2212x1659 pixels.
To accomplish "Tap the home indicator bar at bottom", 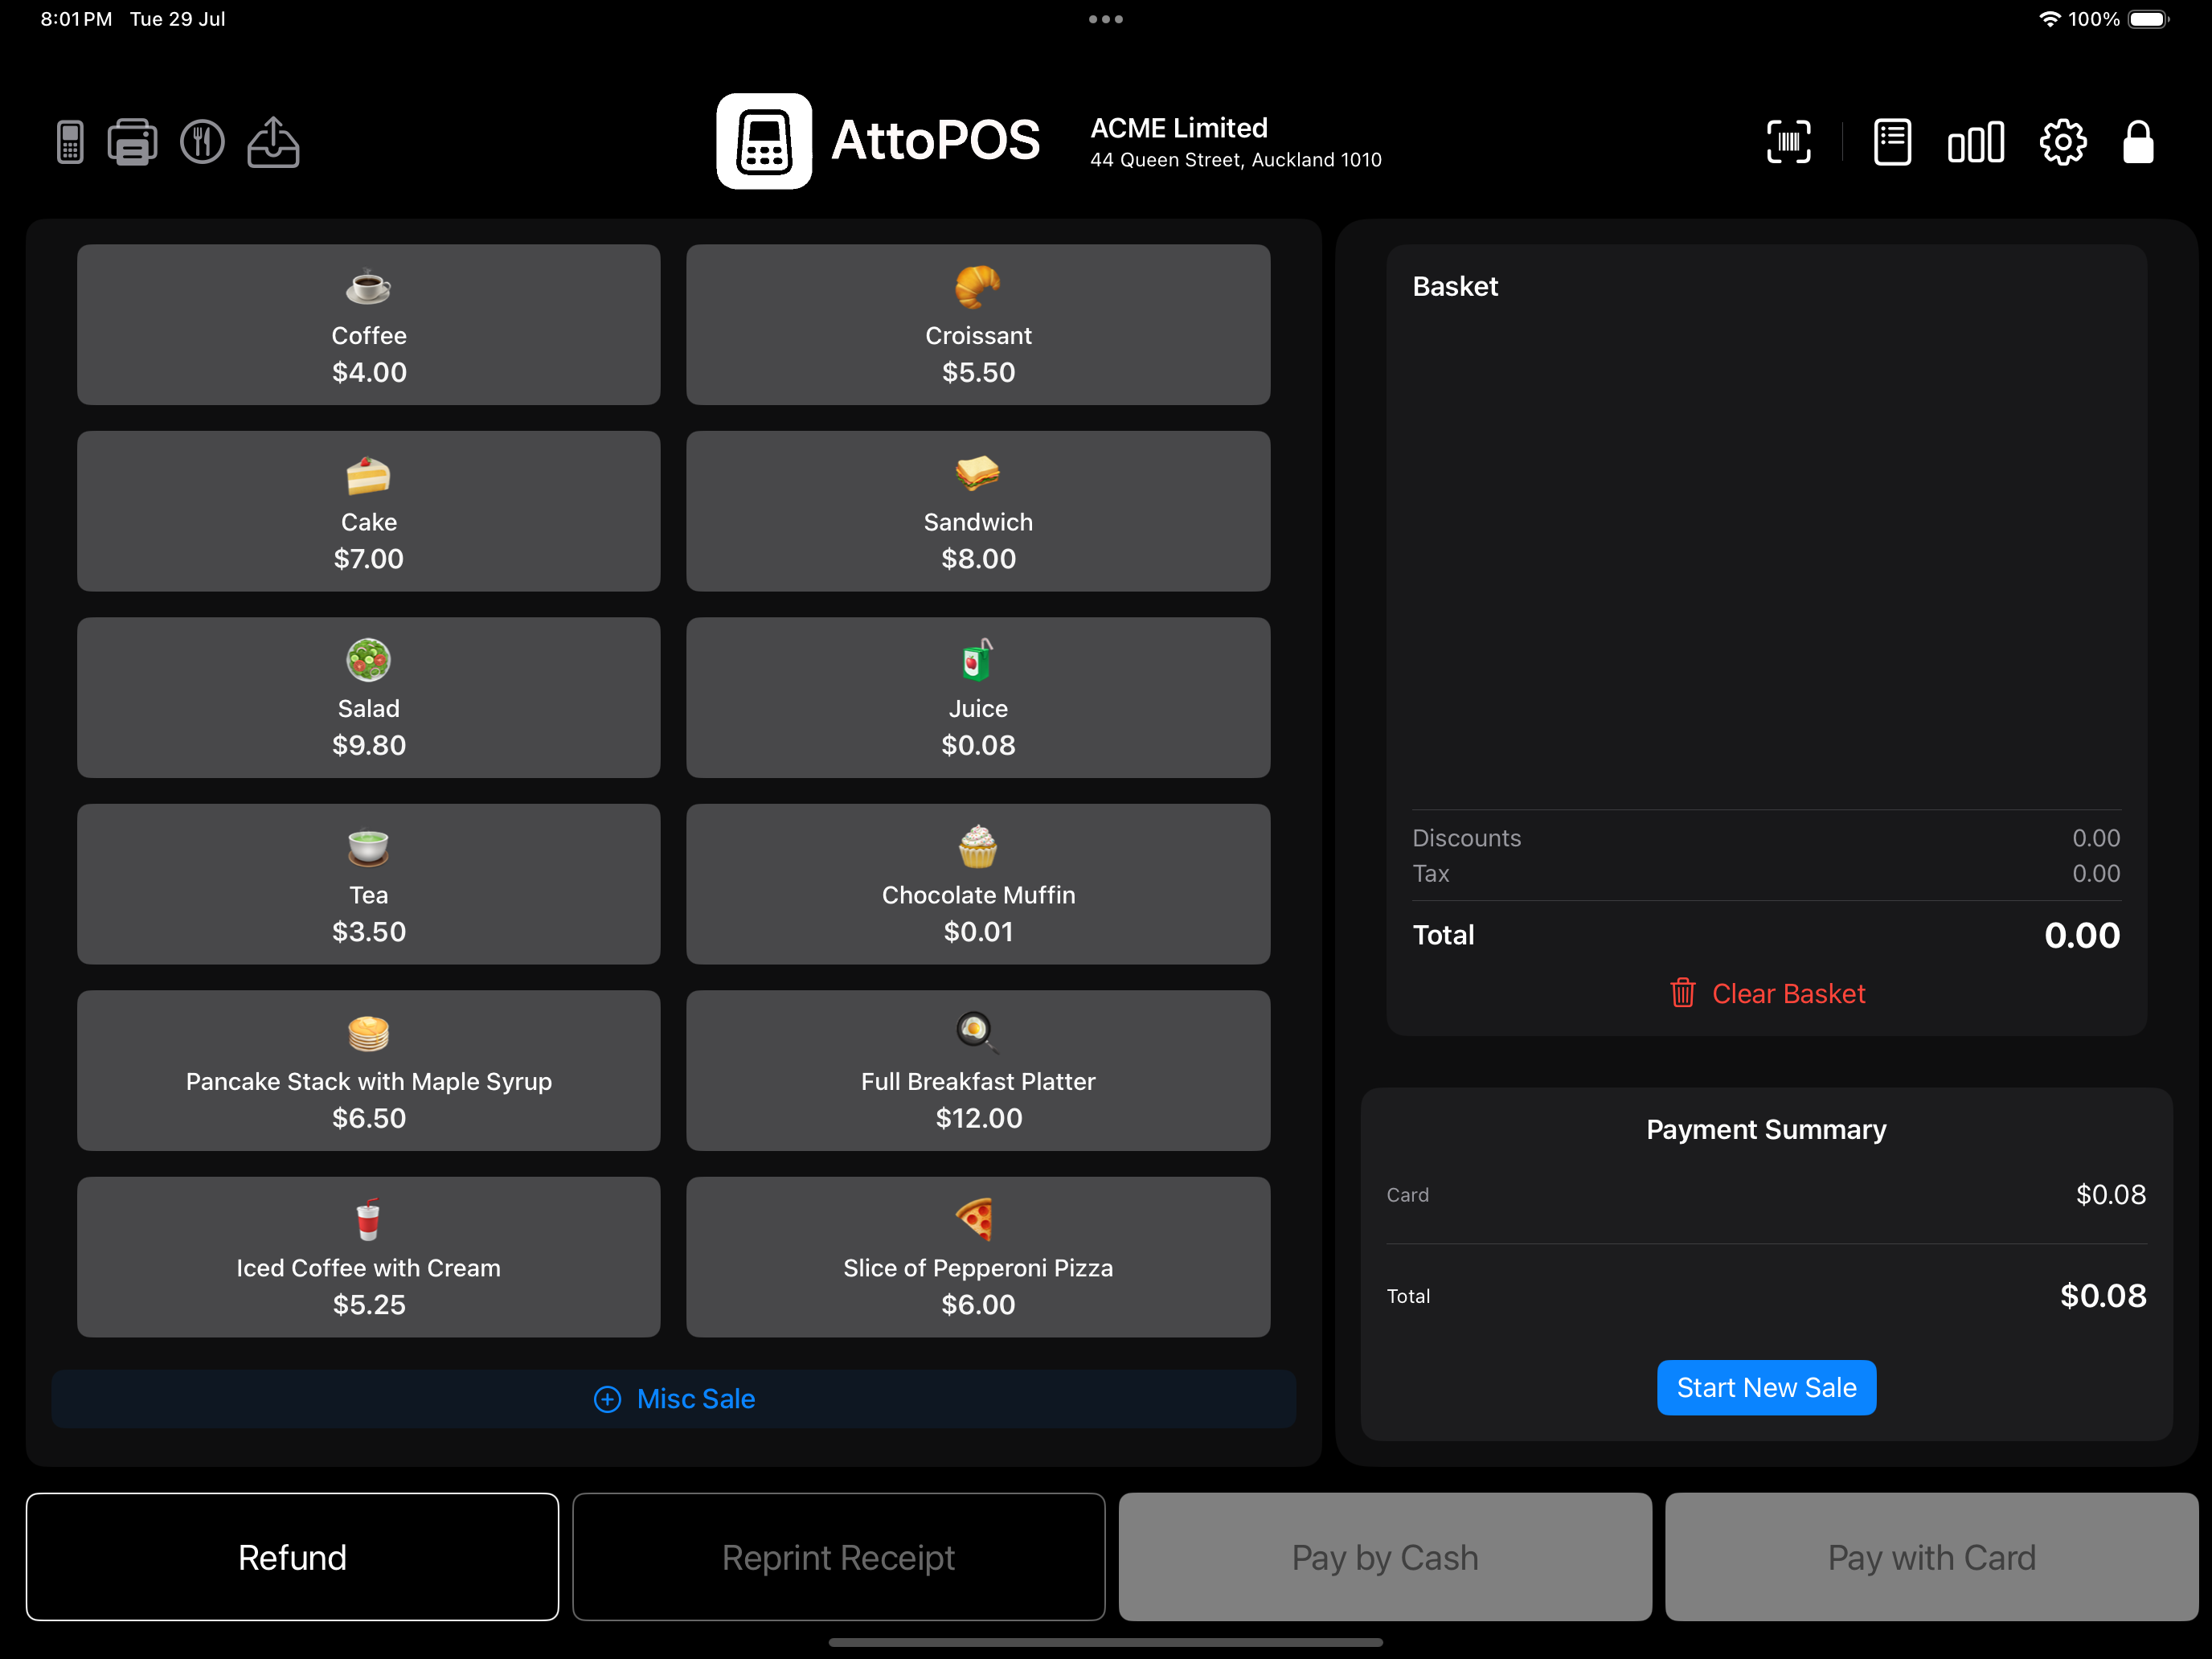I will point(1106,1642).
